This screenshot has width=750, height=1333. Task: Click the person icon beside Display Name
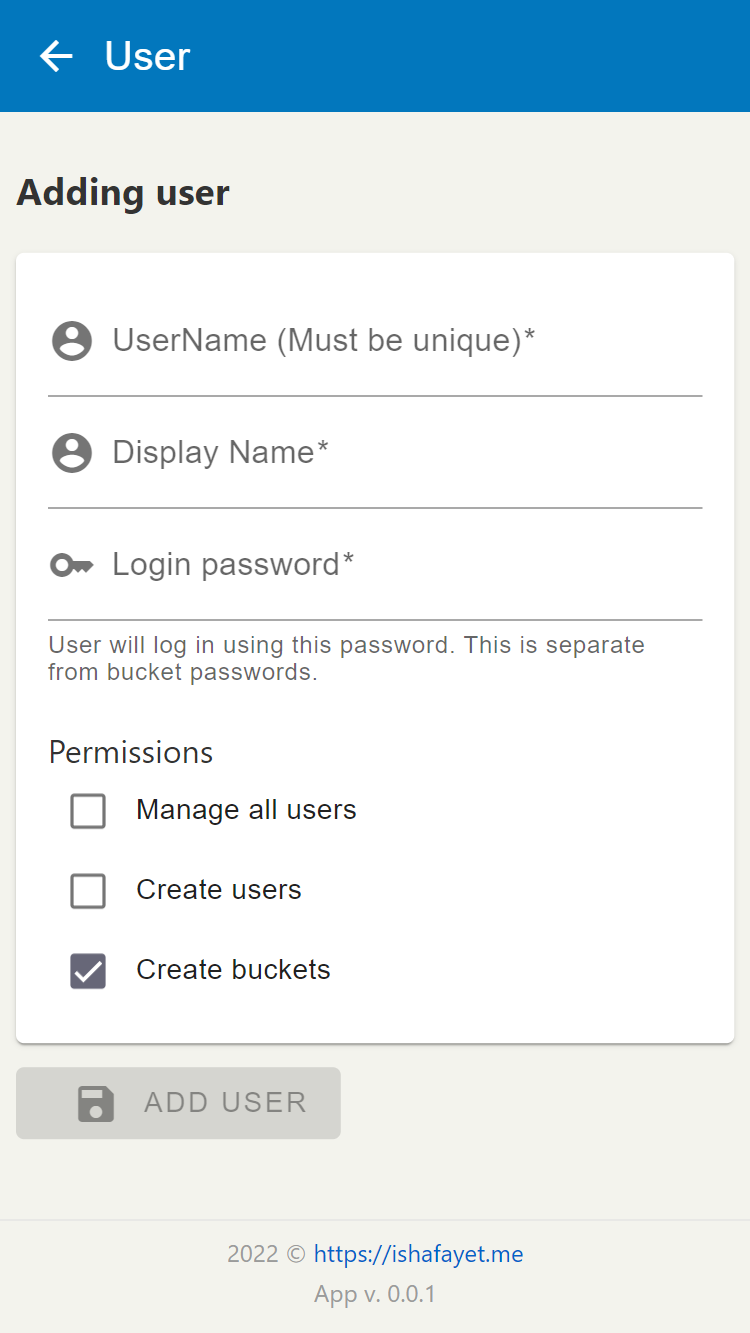72,453
